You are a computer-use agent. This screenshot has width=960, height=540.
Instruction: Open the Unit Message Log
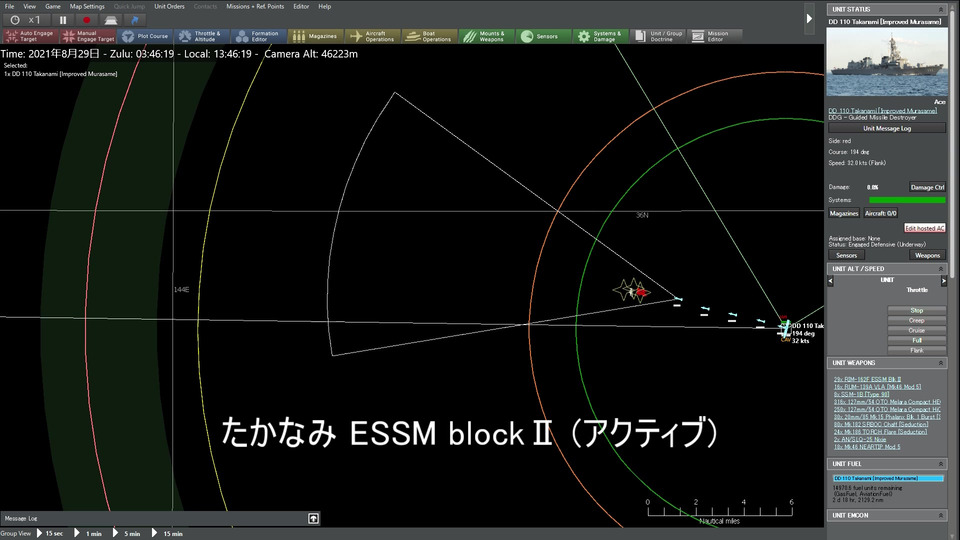[x=887, y=129]
